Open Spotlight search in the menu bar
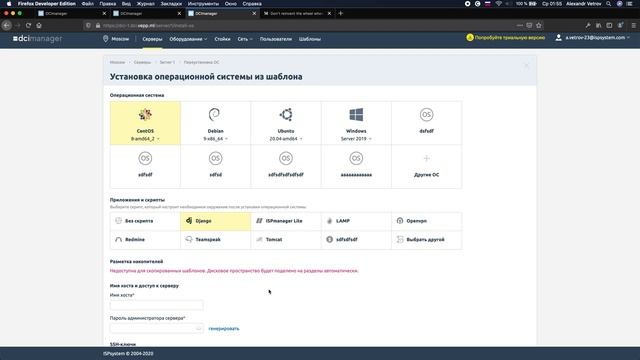The height and width of the screenshot is (360, 640). tap(609, 4)
